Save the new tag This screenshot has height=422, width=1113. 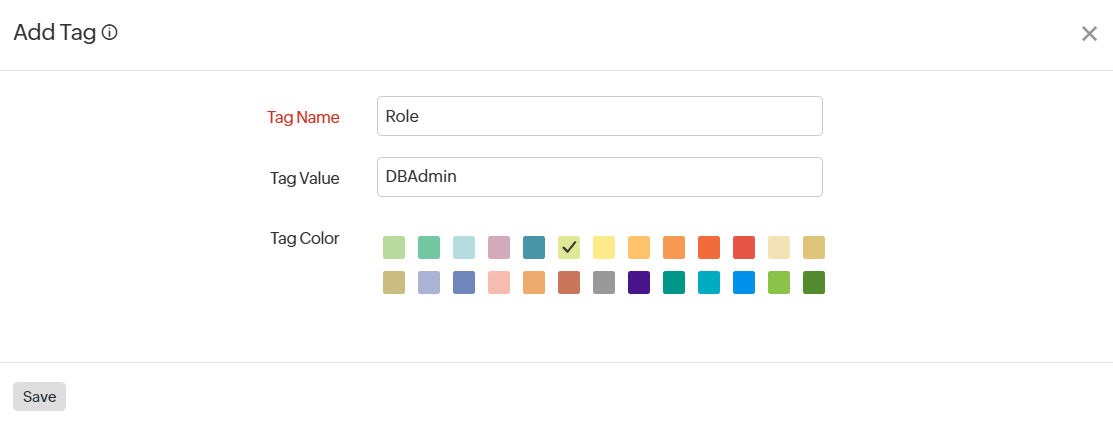point(39,396)
